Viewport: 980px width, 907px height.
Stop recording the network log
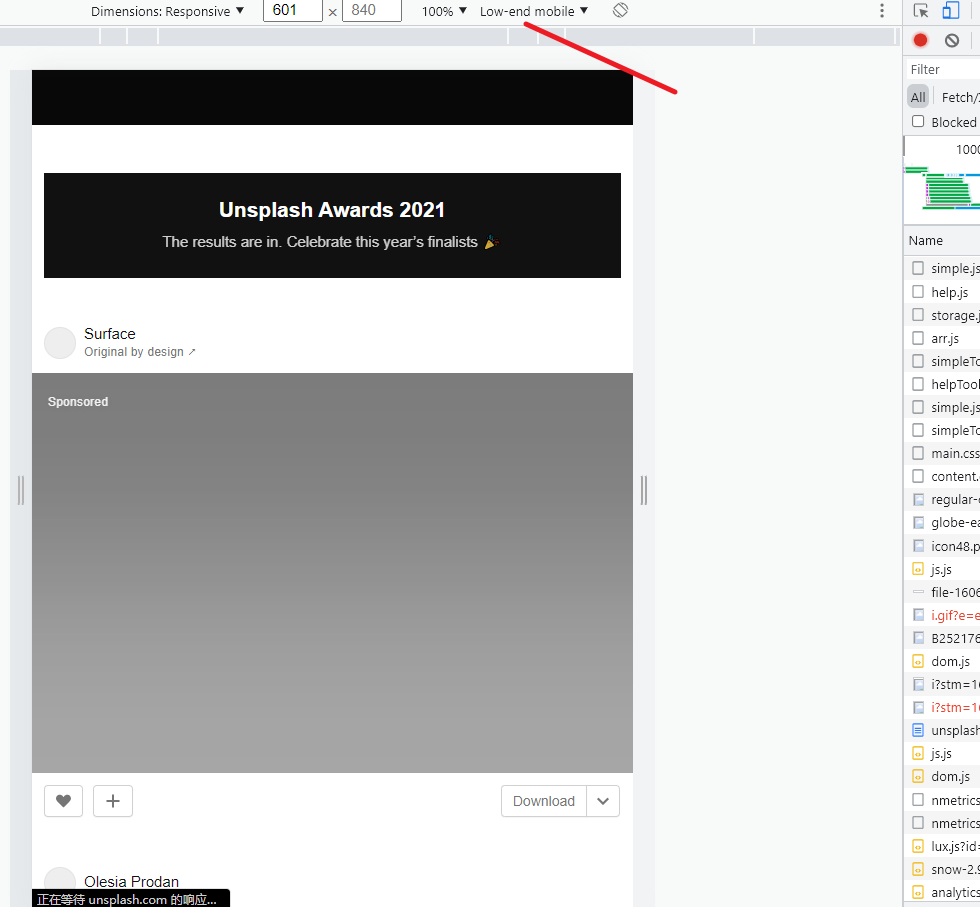(x=920, y=41)
